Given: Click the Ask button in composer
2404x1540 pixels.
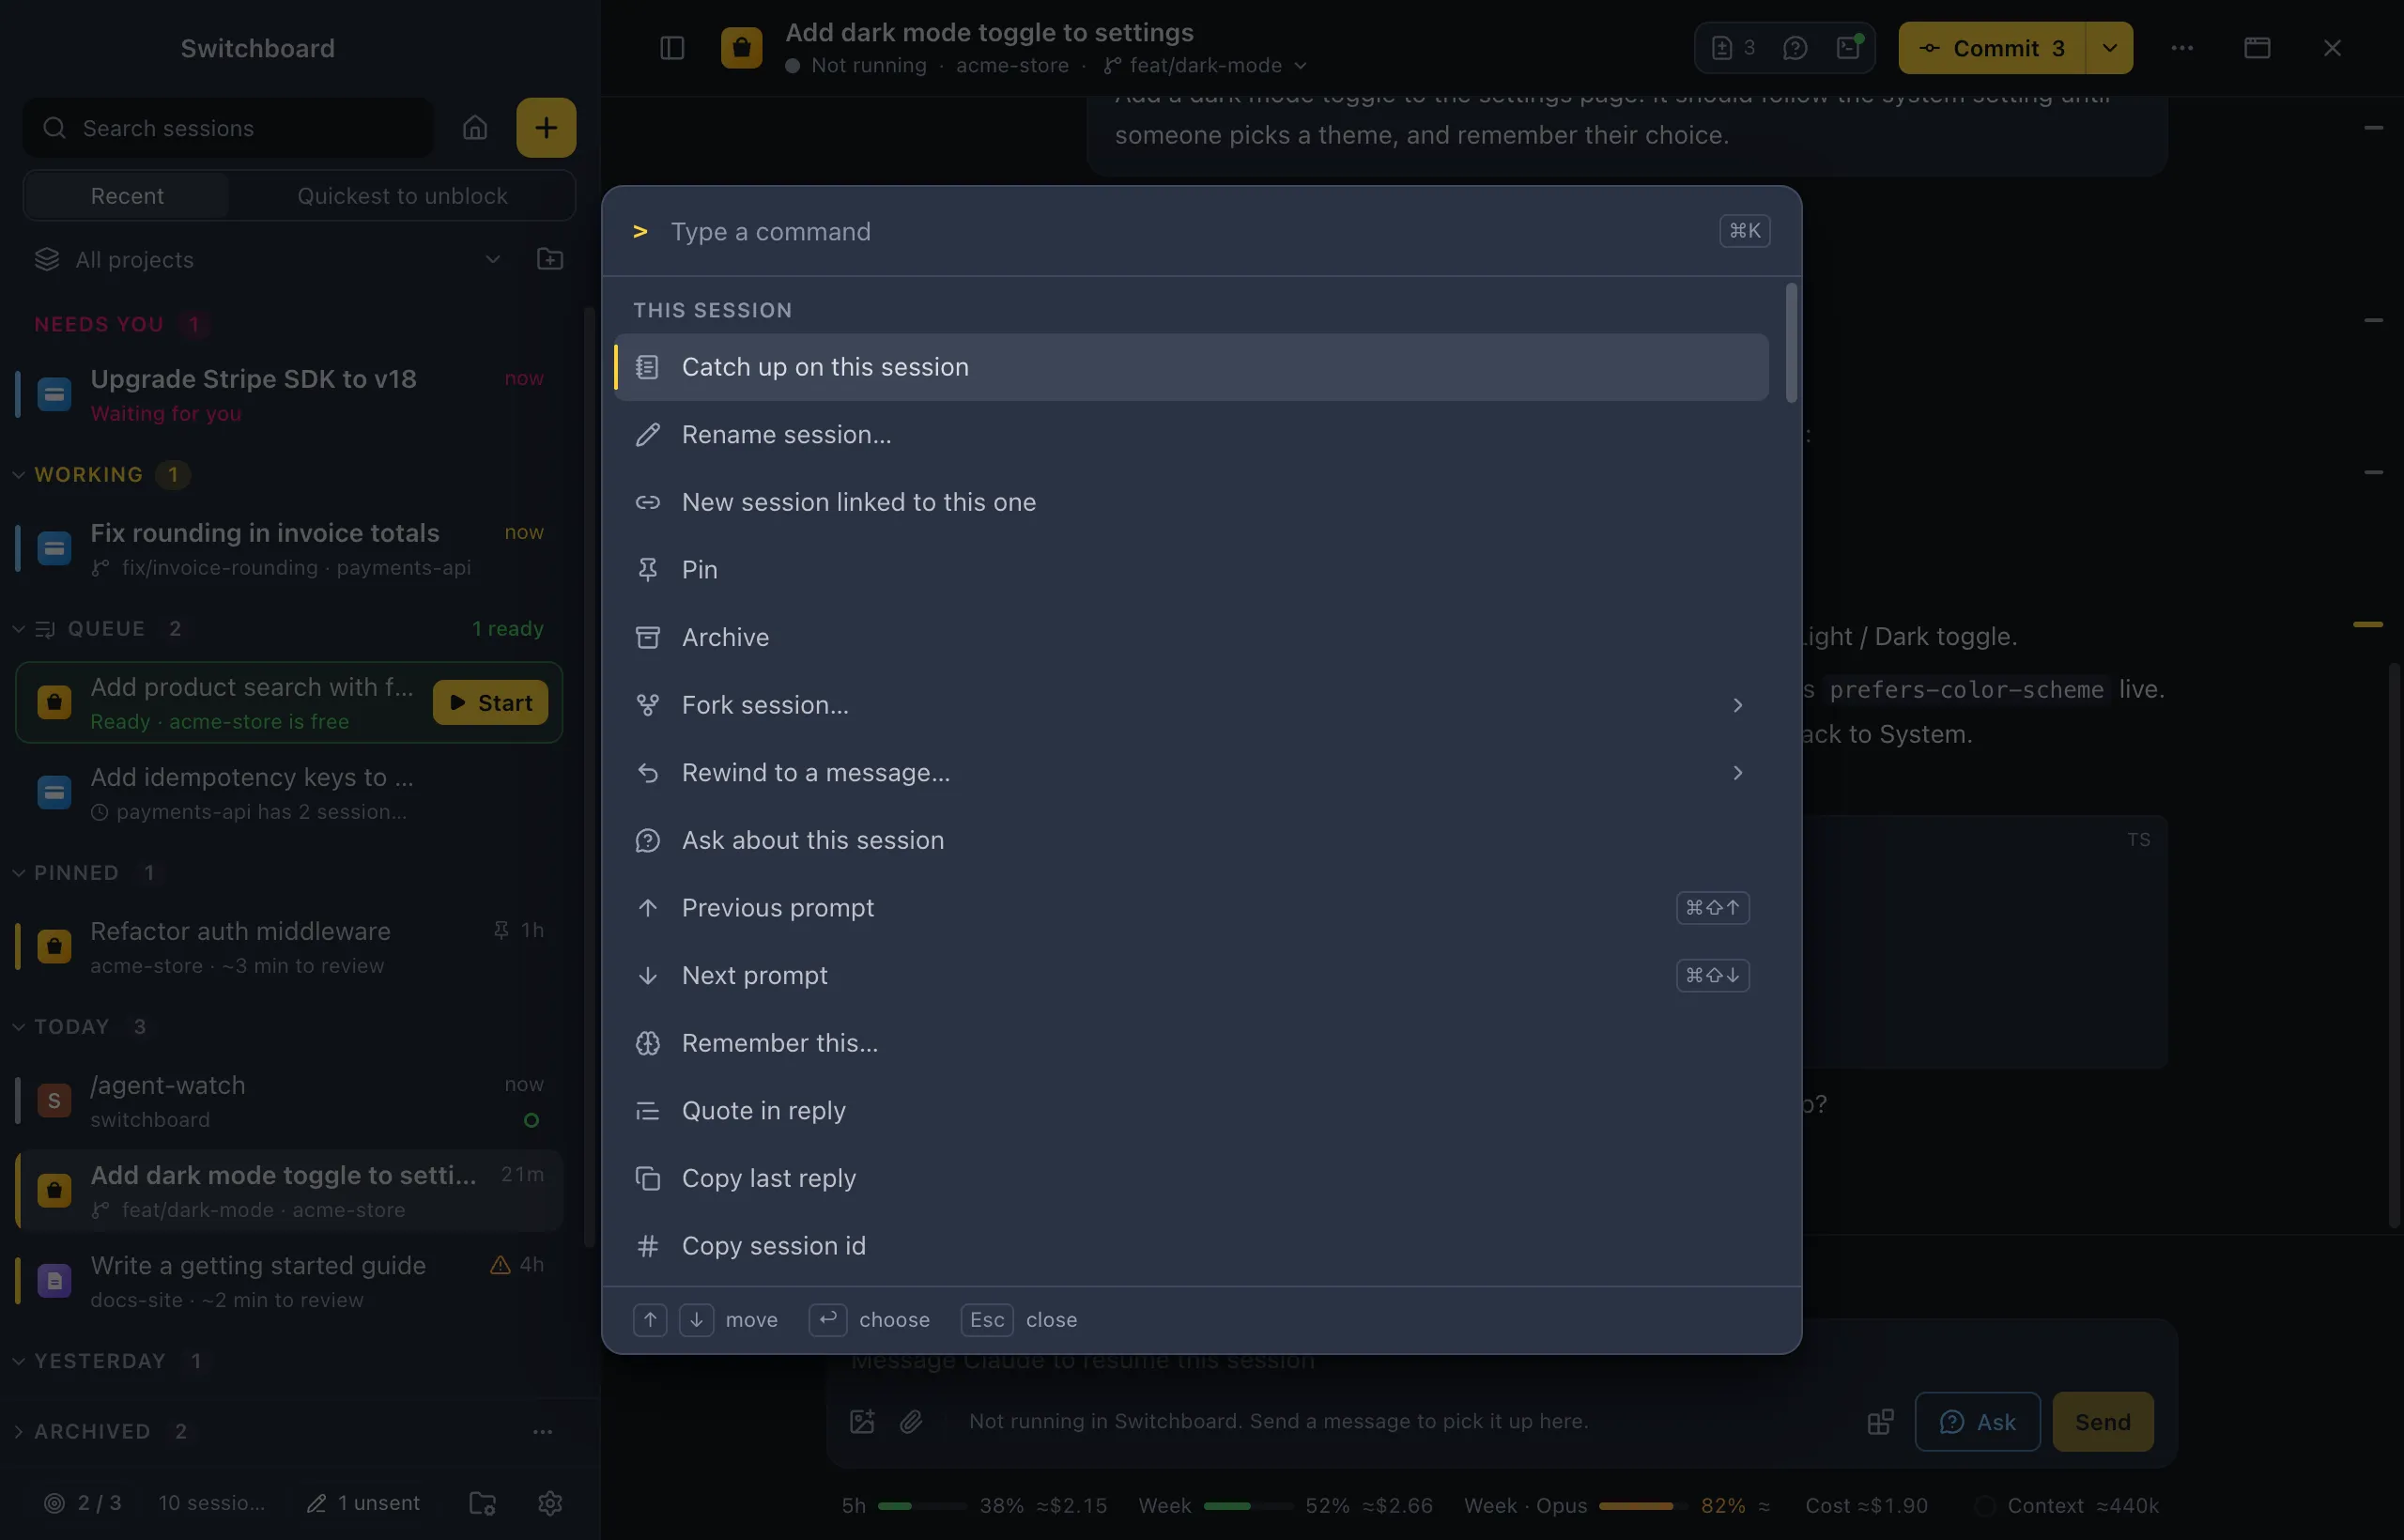Looking at the screenshot, I should pyautogui.click(x=1977, y=1421).
